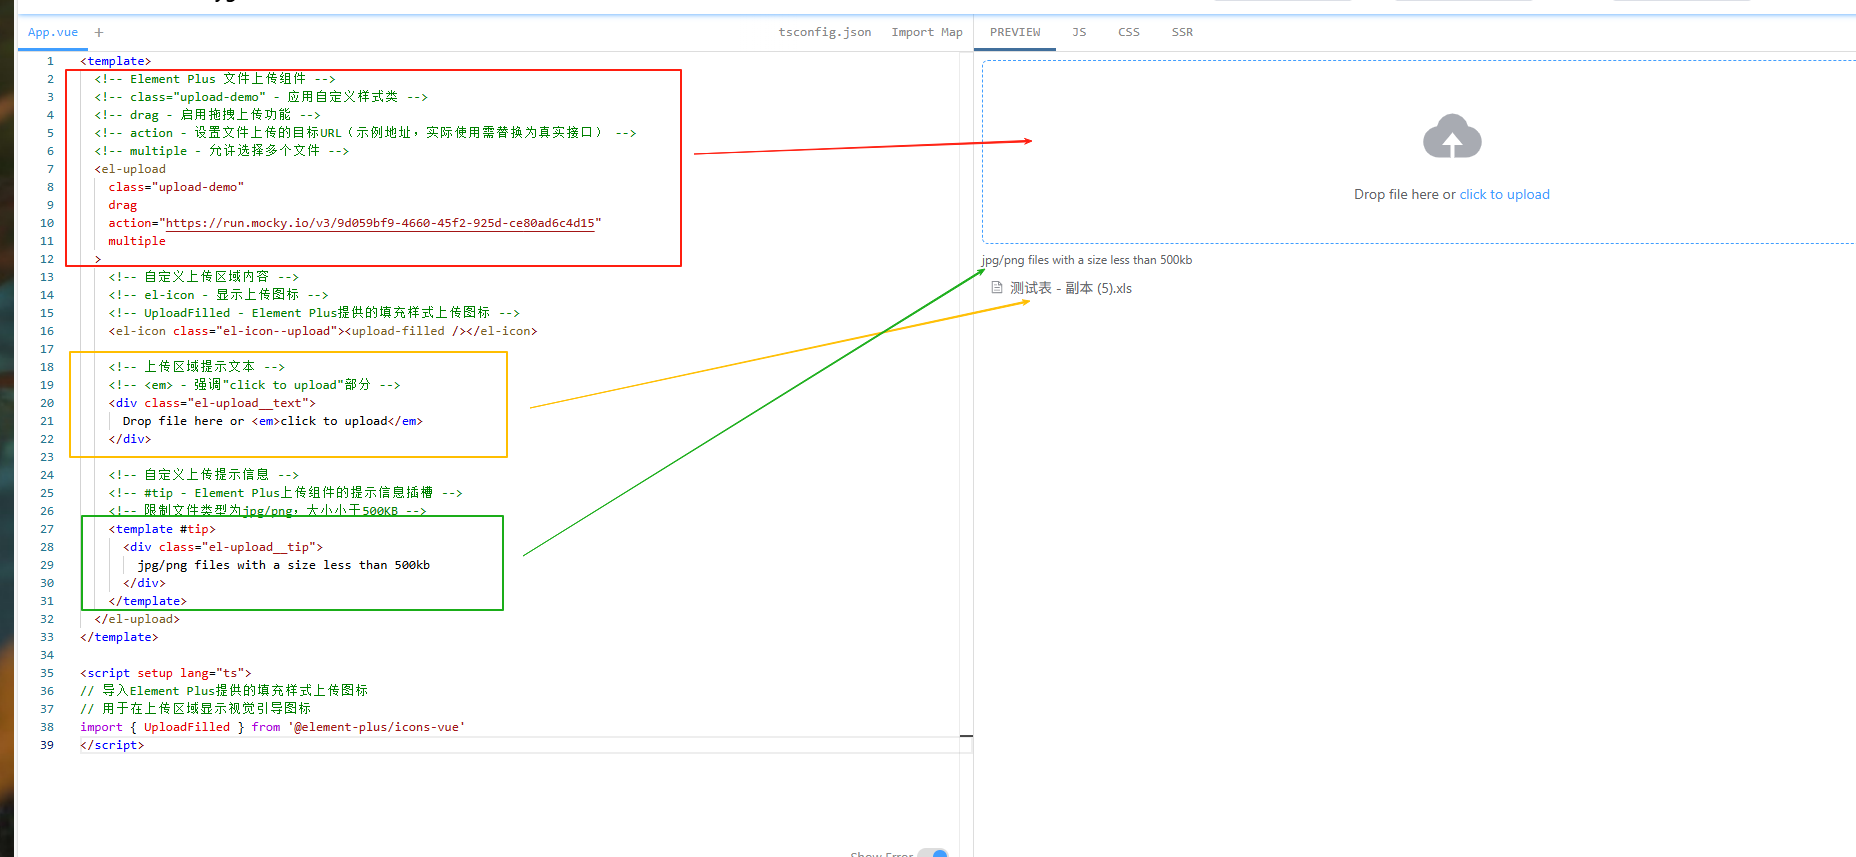Click the 'multiple' attribute on line 11
The width and height of the screenshot is (1856, 857).
pos(137,241)
